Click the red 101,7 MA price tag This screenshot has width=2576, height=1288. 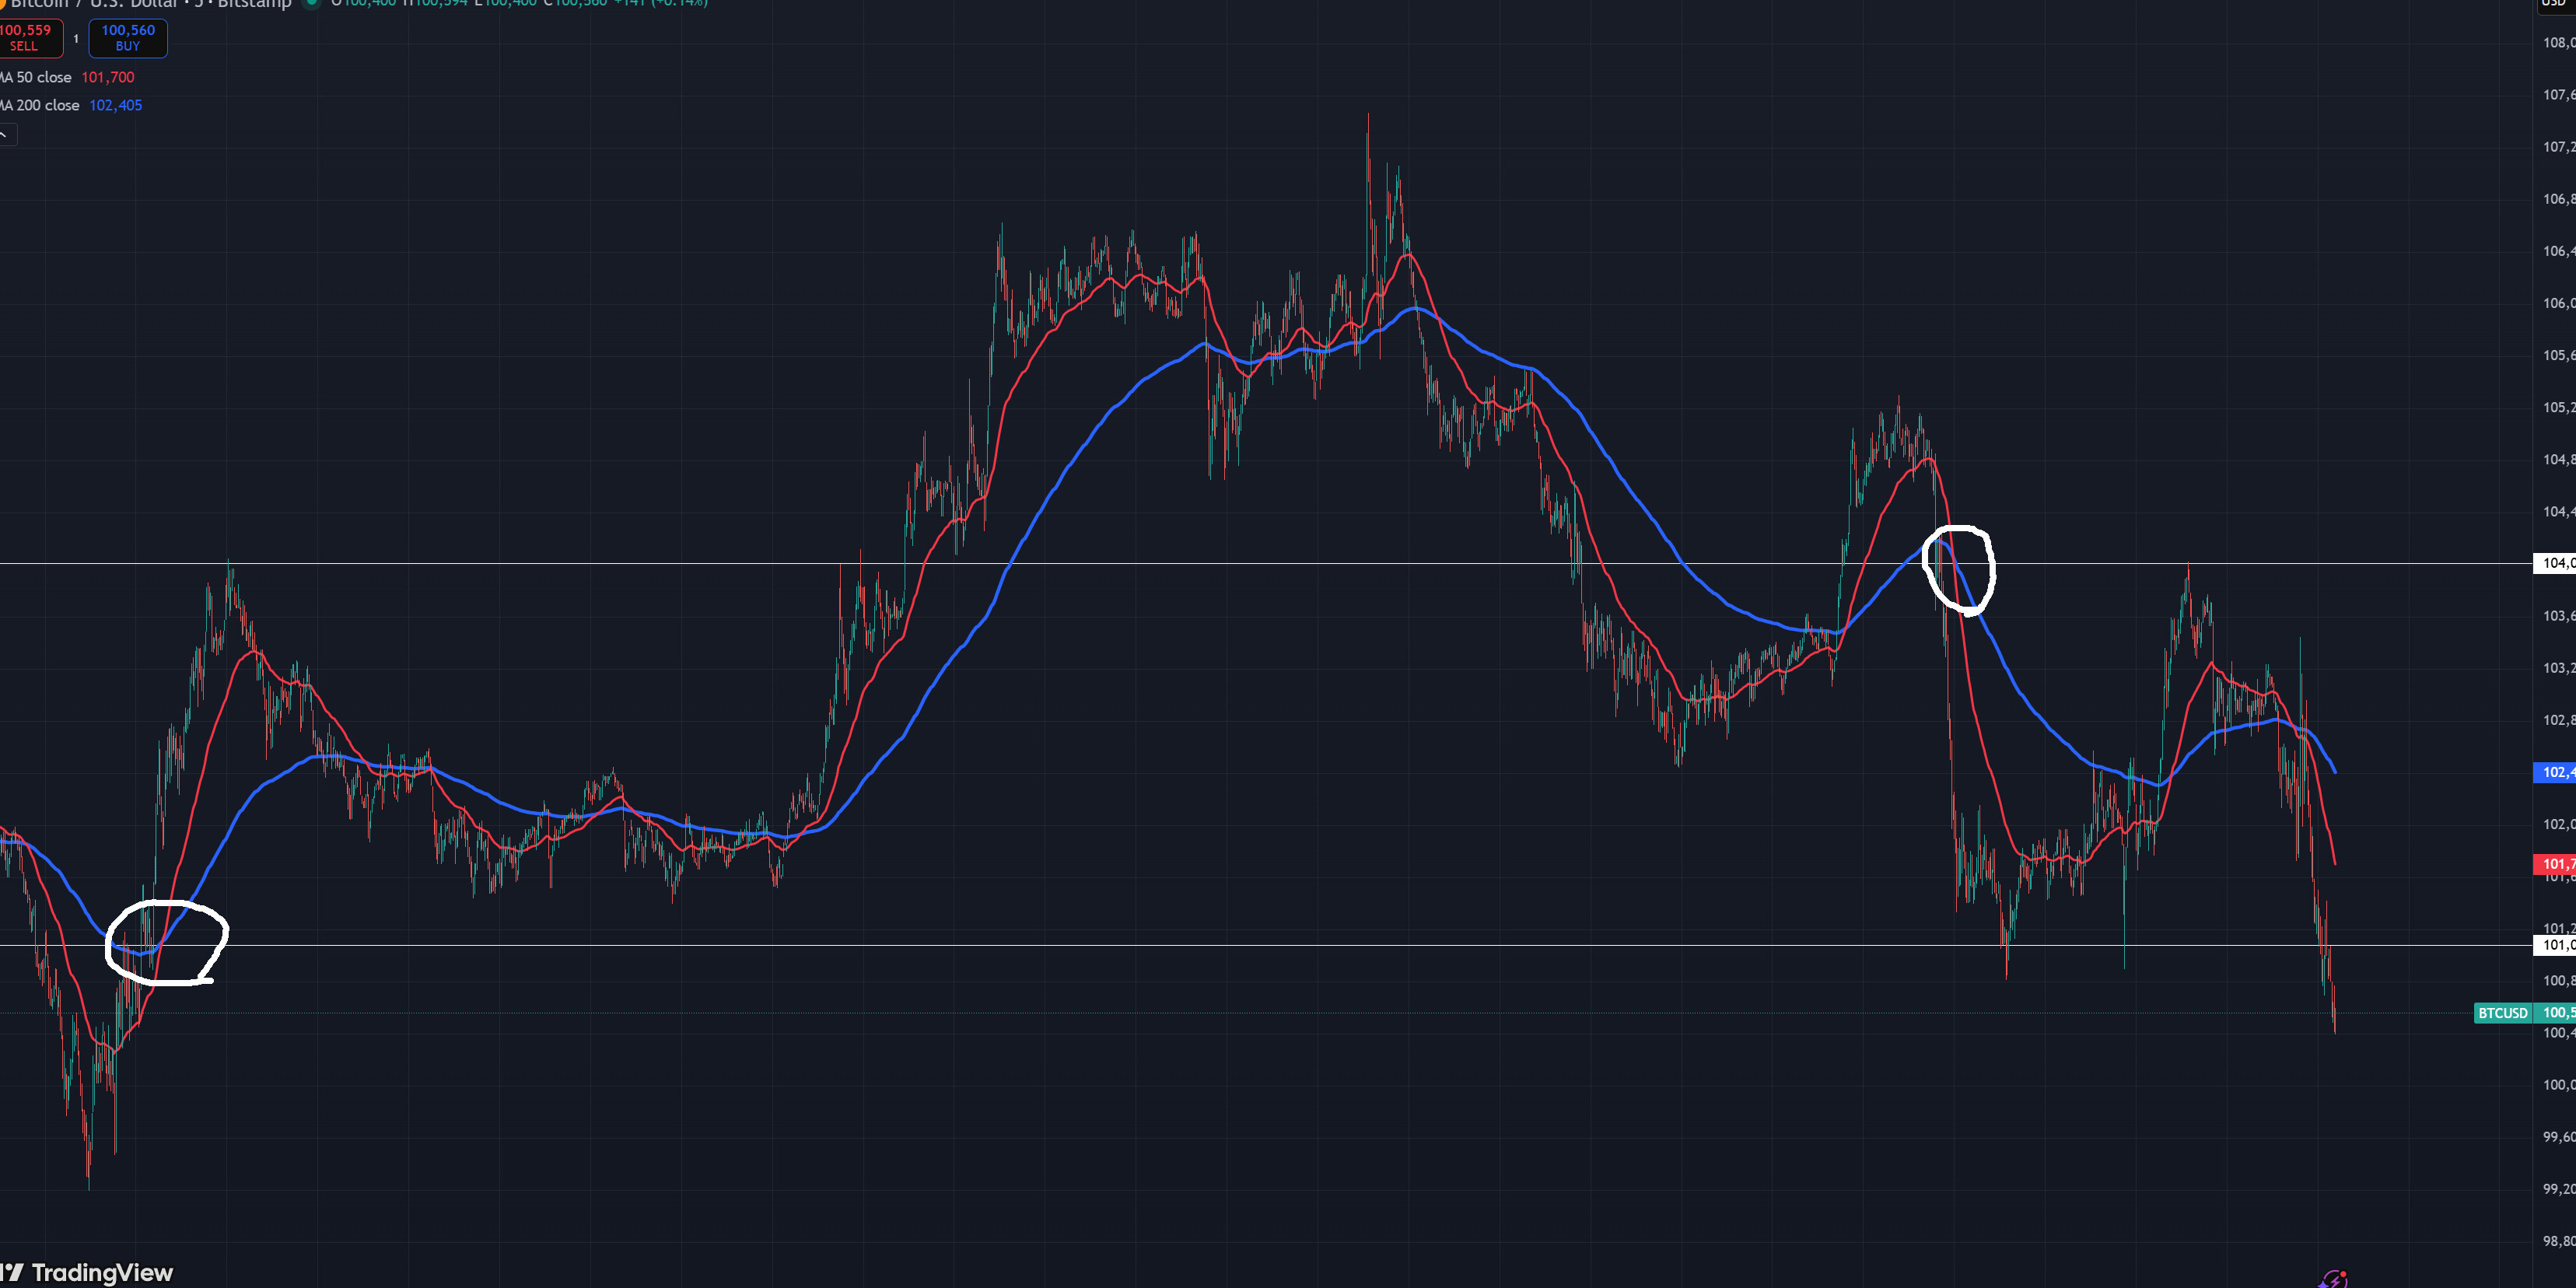[x=2555, y=864]
